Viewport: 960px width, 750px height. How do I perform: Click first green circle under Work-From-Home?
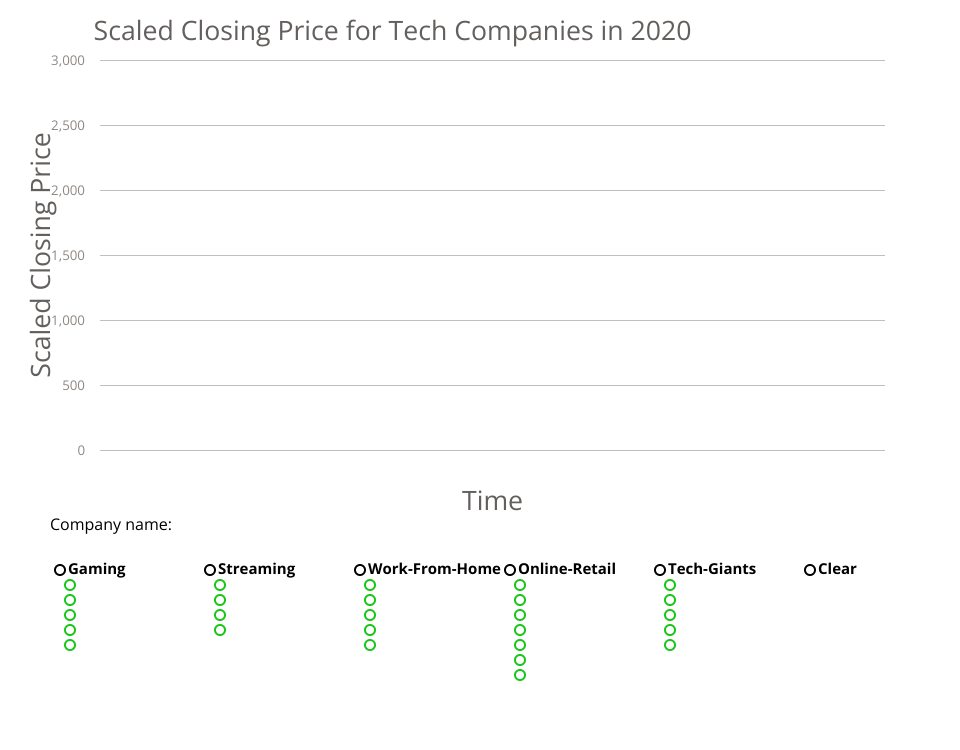(370, 585)
